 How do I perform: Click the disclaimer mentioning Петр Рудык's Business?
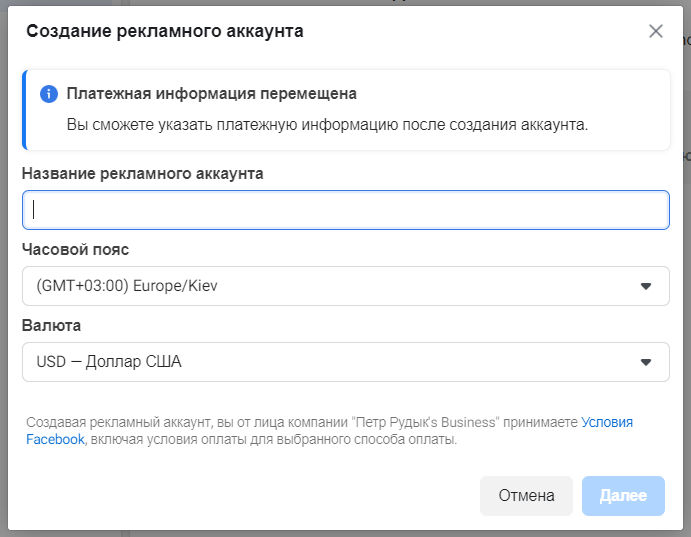tap(300, 423)
